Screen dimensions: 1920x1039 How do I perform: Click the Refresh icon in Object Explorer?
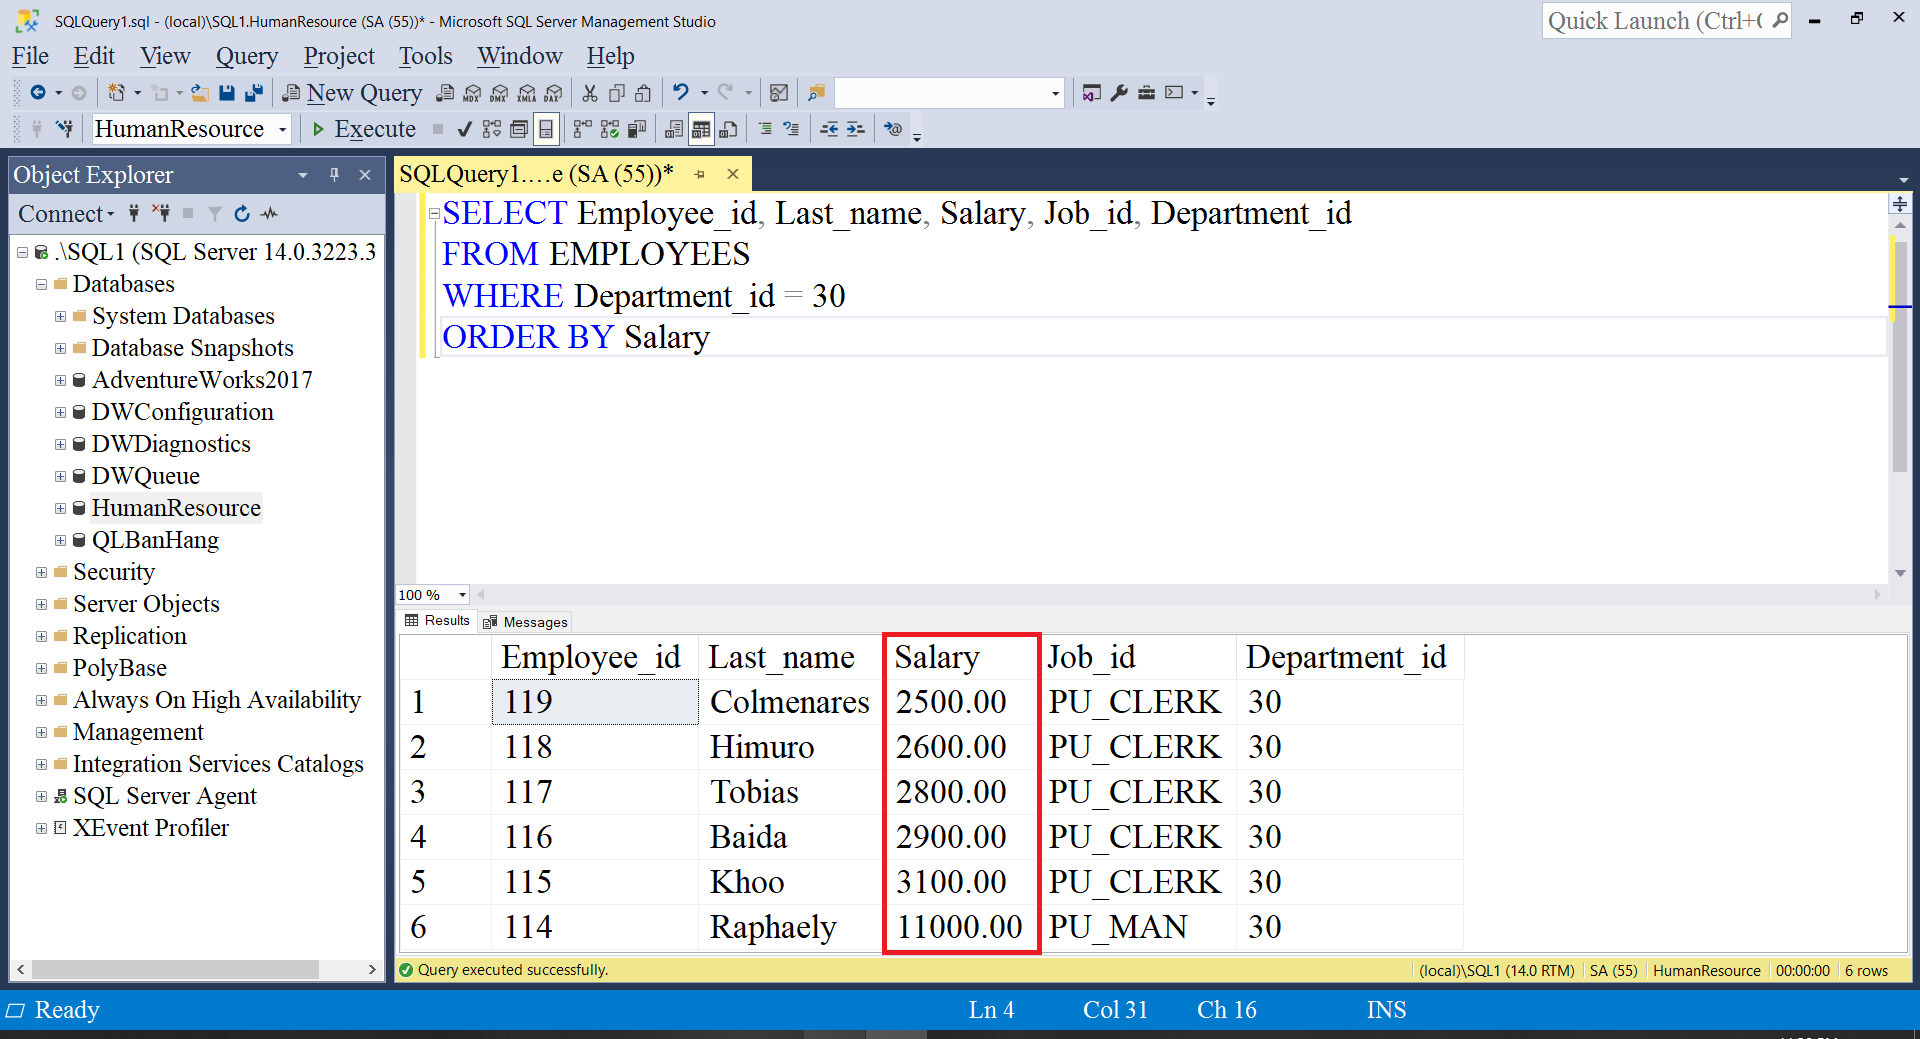[241, 213]
